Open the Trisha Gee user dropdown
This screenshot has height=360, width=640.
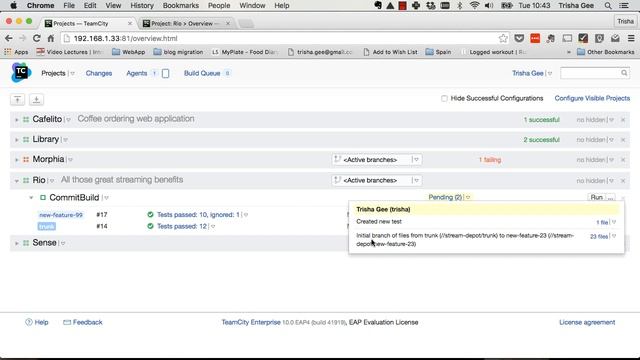coord(532,73)
